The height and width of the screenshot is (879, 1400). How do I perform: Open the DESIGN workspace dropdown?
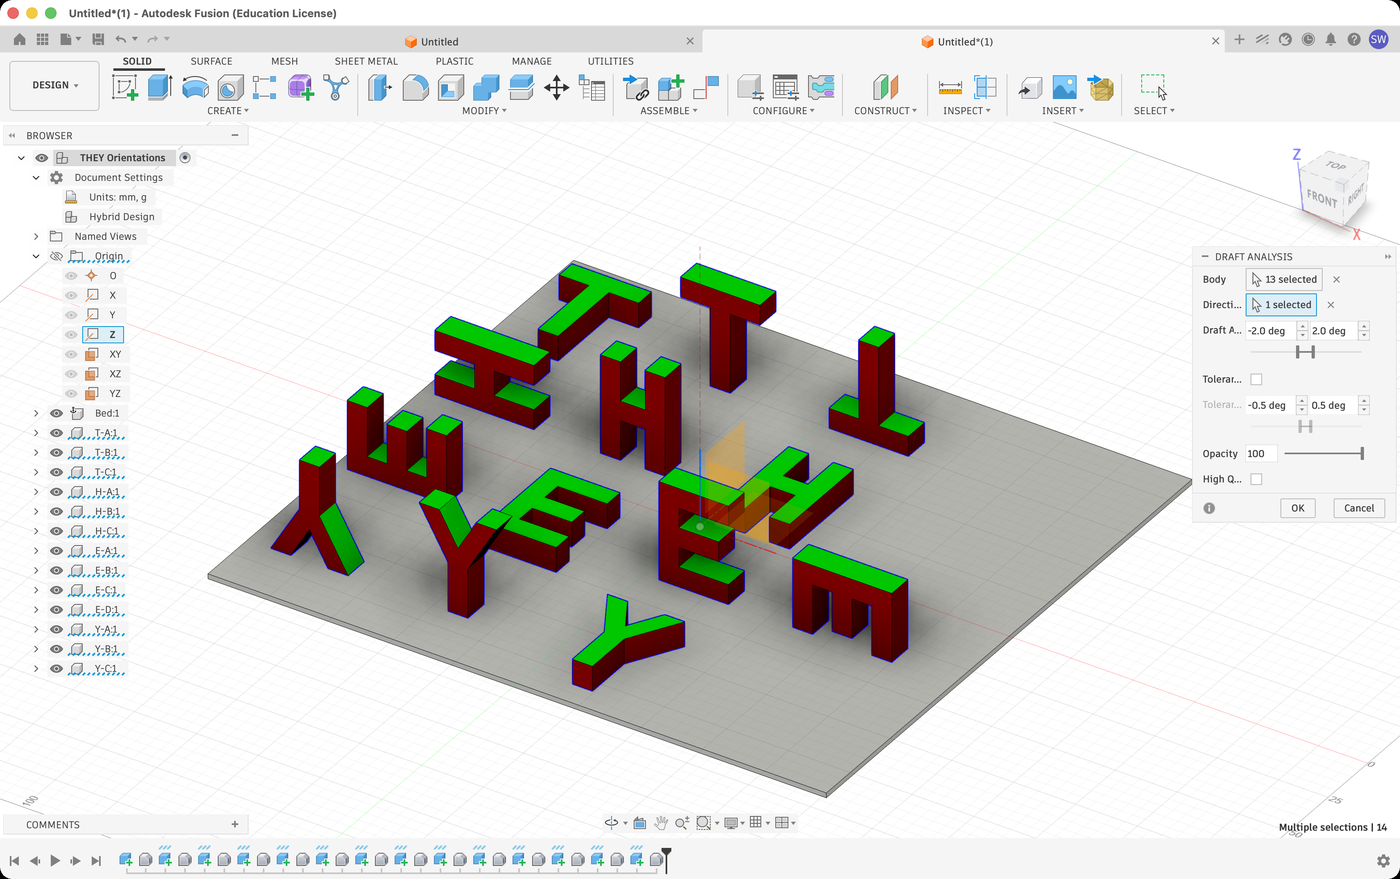(55, 86)
